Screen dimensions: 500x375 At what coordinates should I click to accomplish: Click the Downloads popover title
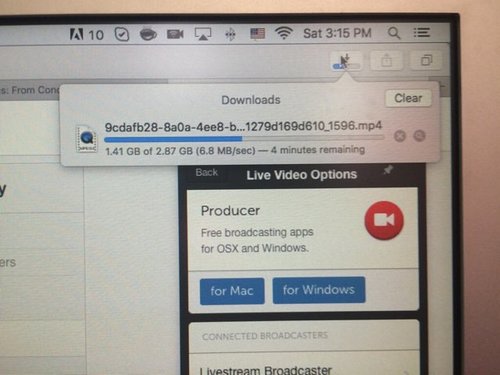pos(251,100)
